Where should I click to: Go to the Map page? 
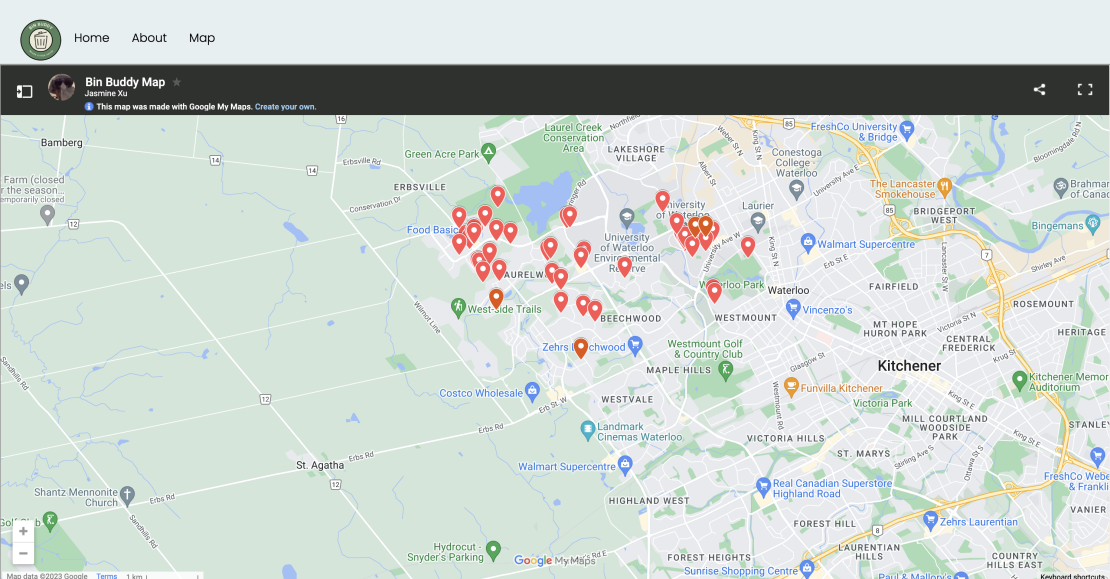click(x=202, y=38)
